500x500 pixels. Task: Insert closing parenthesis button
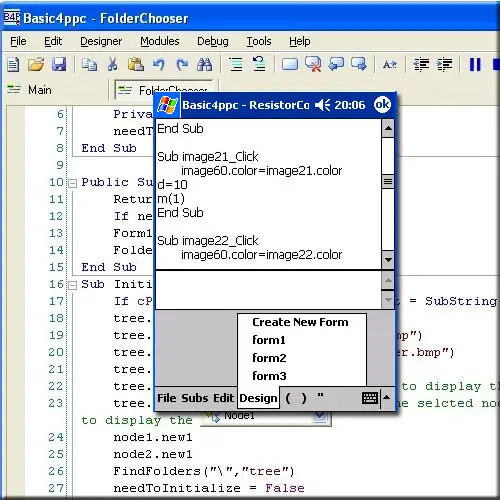click(x=304, y=398)
